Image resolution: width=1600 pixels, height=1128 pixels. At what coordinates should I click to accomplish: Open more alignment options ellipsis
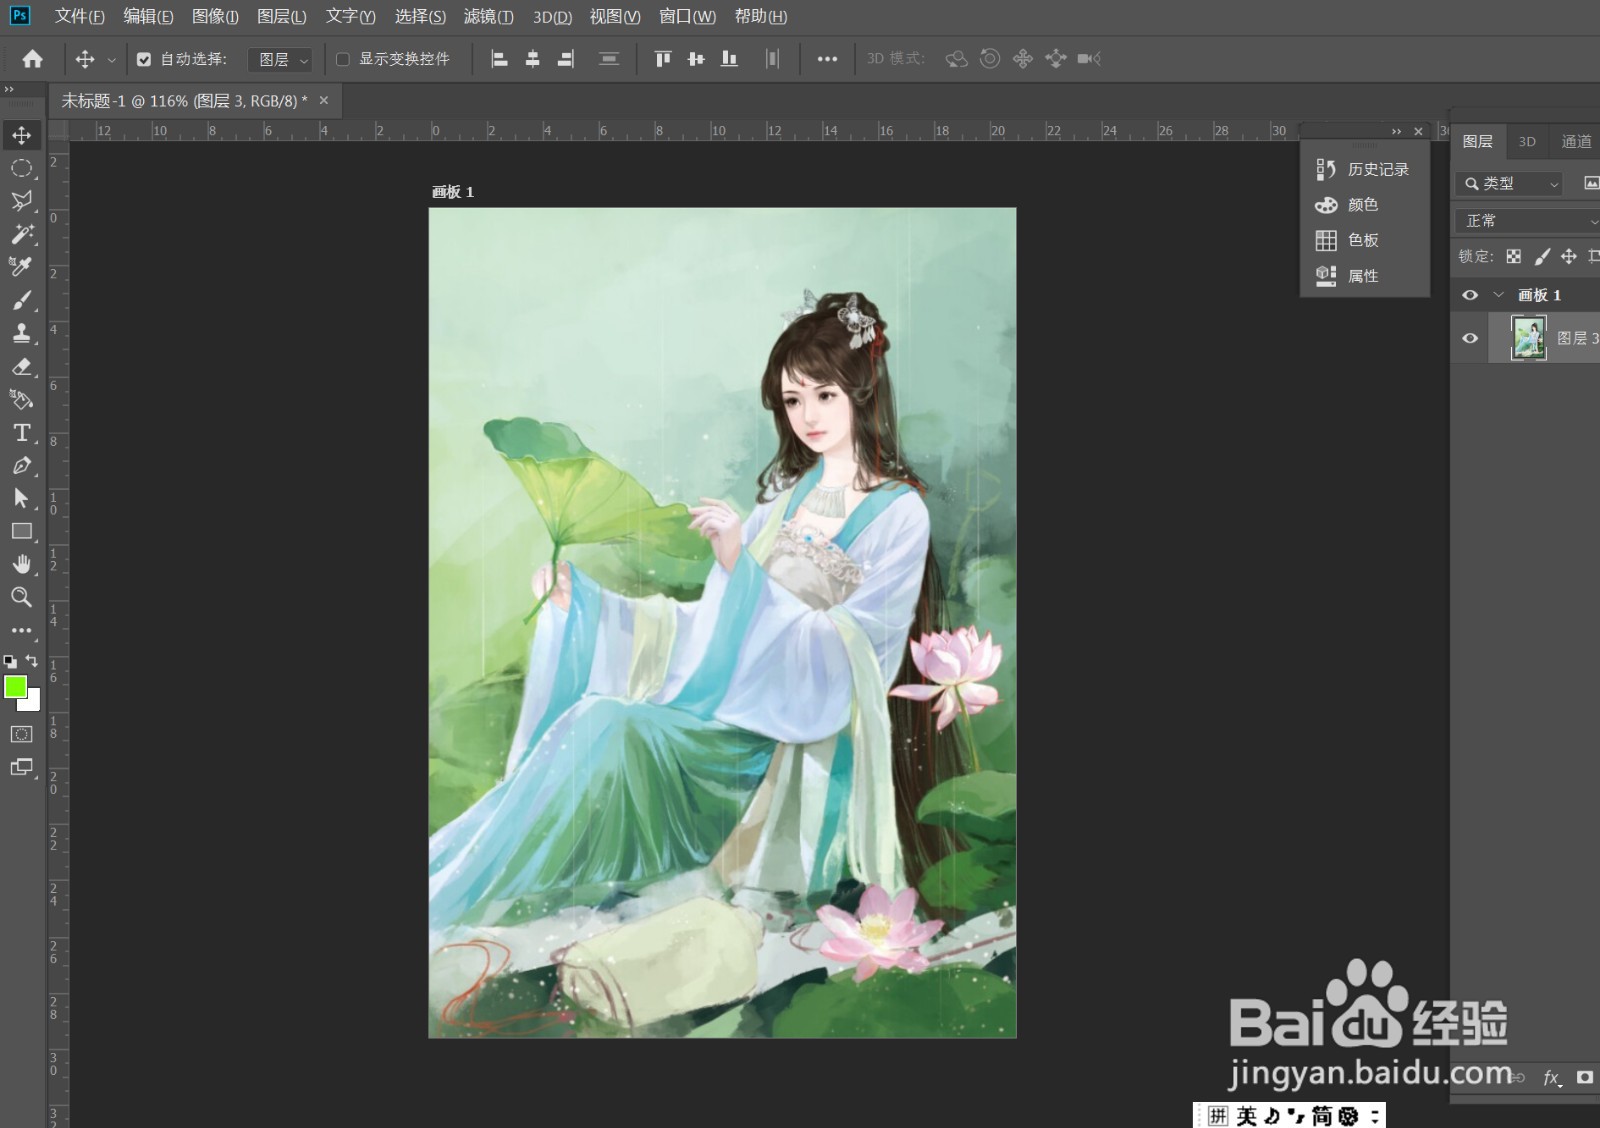827,59
